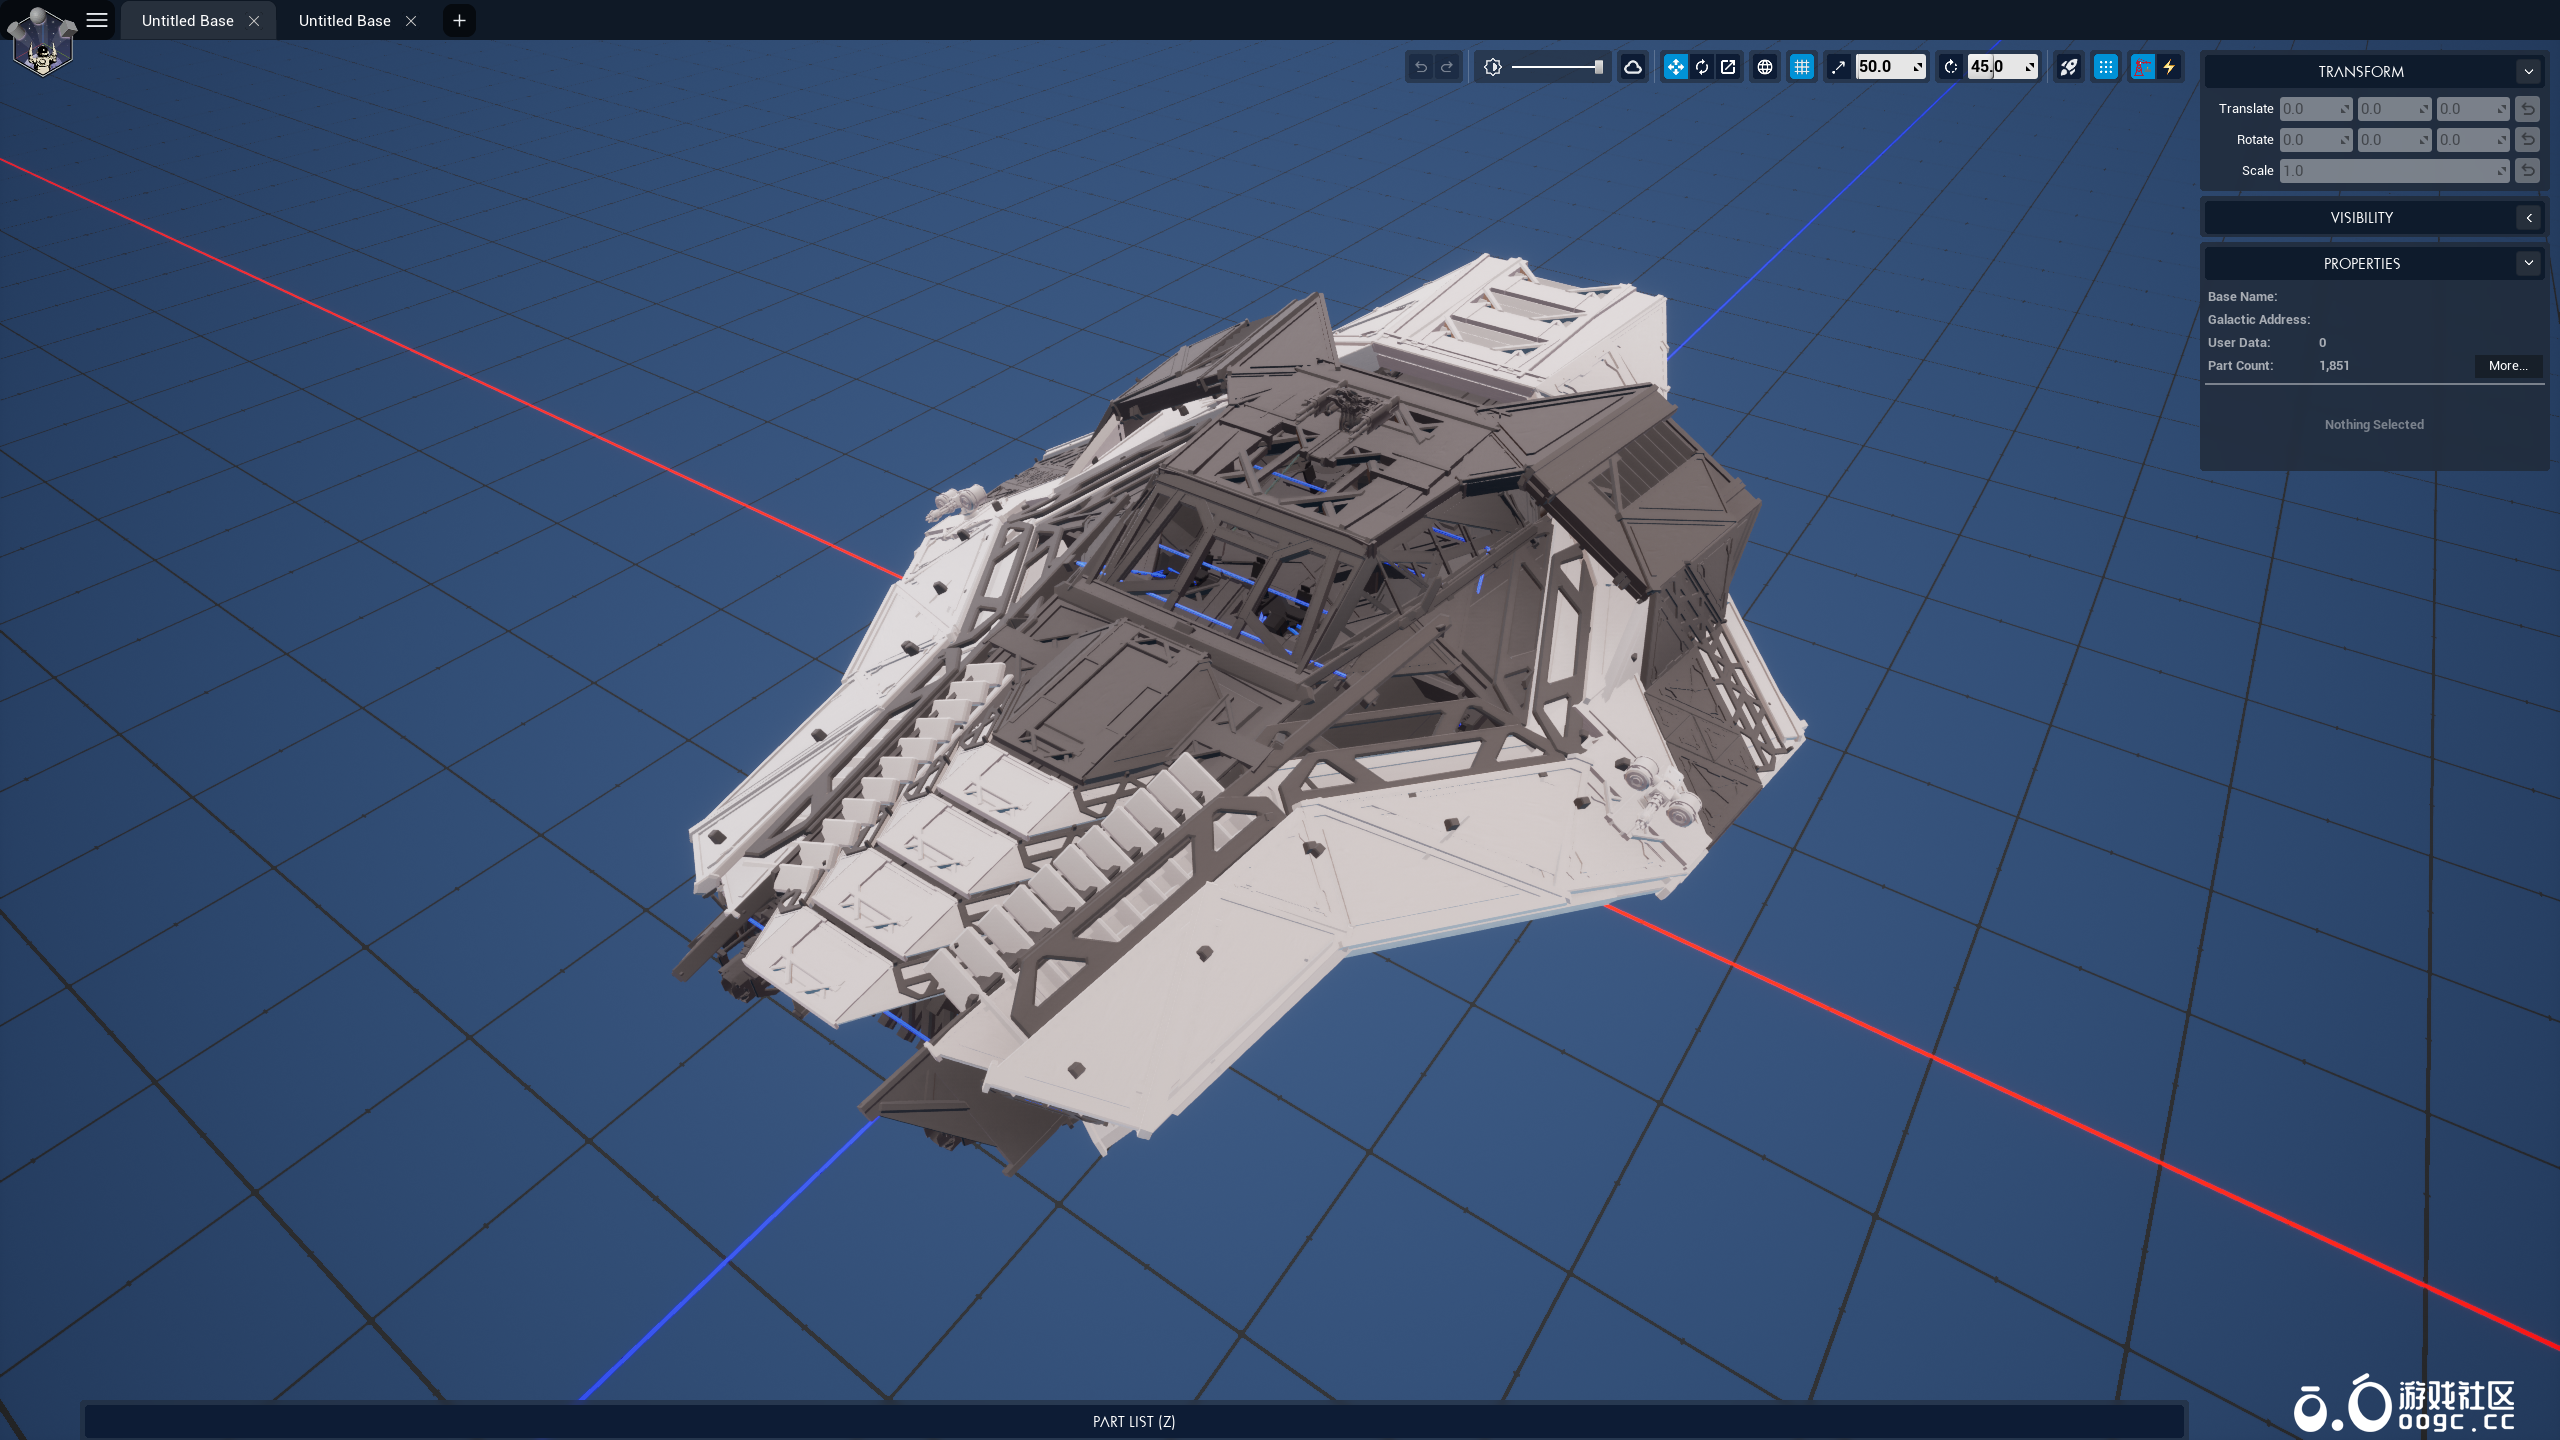Switch to the second Untitled Base tab
2560x1440 pixels.
point(344,21)
